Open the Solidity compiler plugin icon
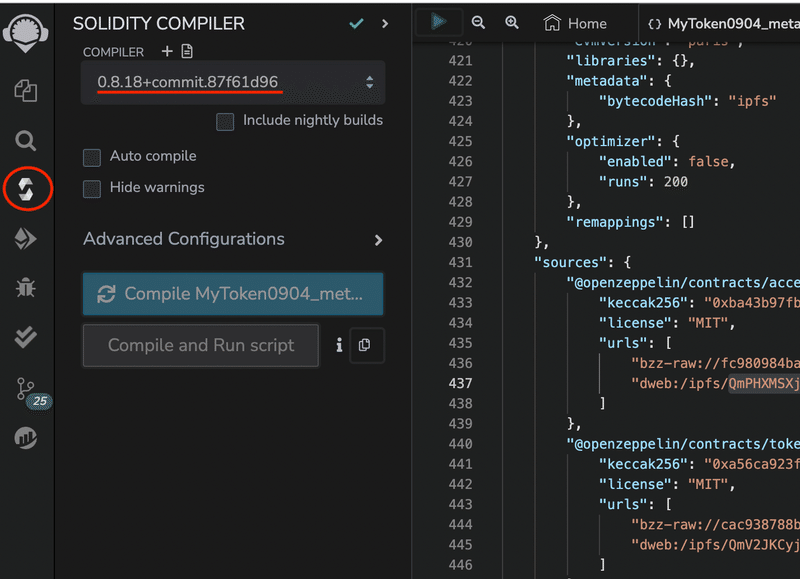The height and width of the screenshot is (579, 800). click(x=26, y=189)
